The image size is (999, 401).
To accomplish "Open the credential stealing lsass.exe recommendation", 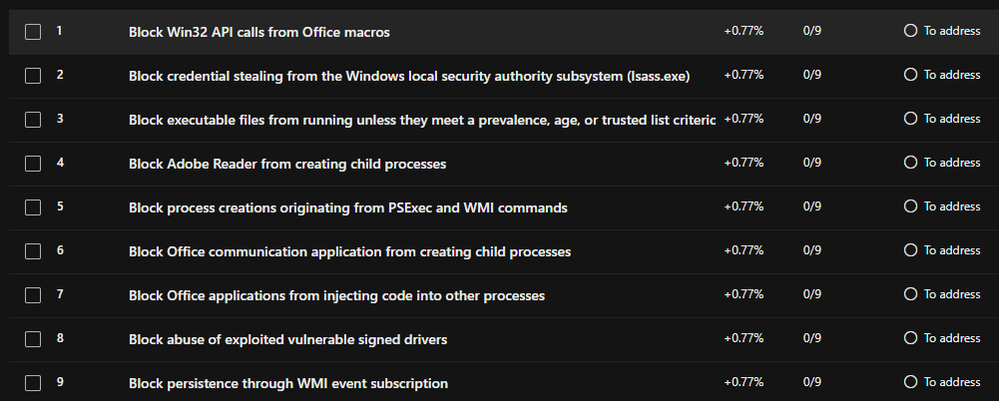I will (409, 76).
